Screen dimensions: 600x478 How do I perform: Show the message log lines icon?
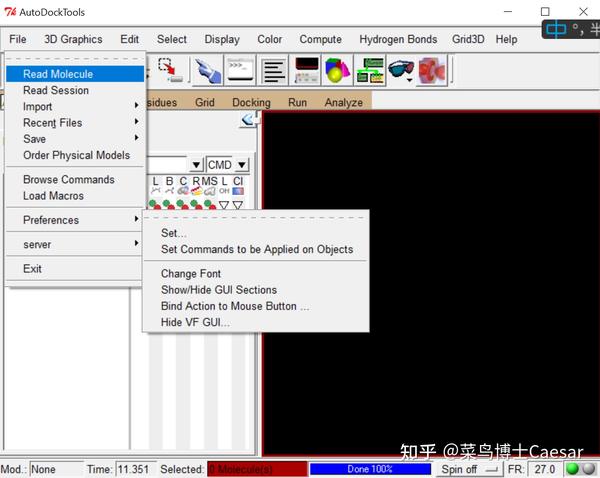tap(274, 70)
